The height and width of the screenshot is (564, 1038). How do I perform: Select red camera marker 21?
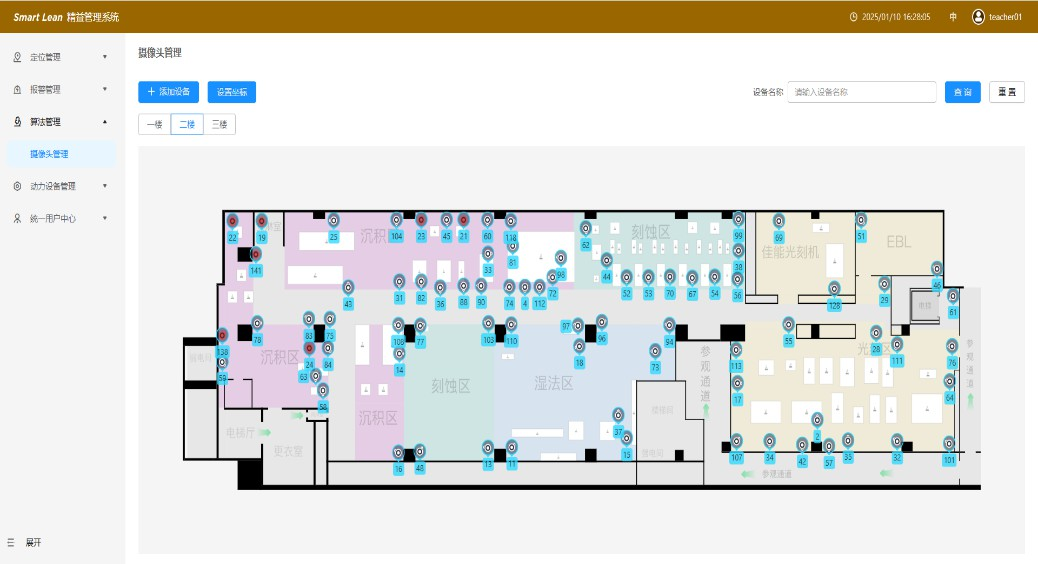click(463, 220)
